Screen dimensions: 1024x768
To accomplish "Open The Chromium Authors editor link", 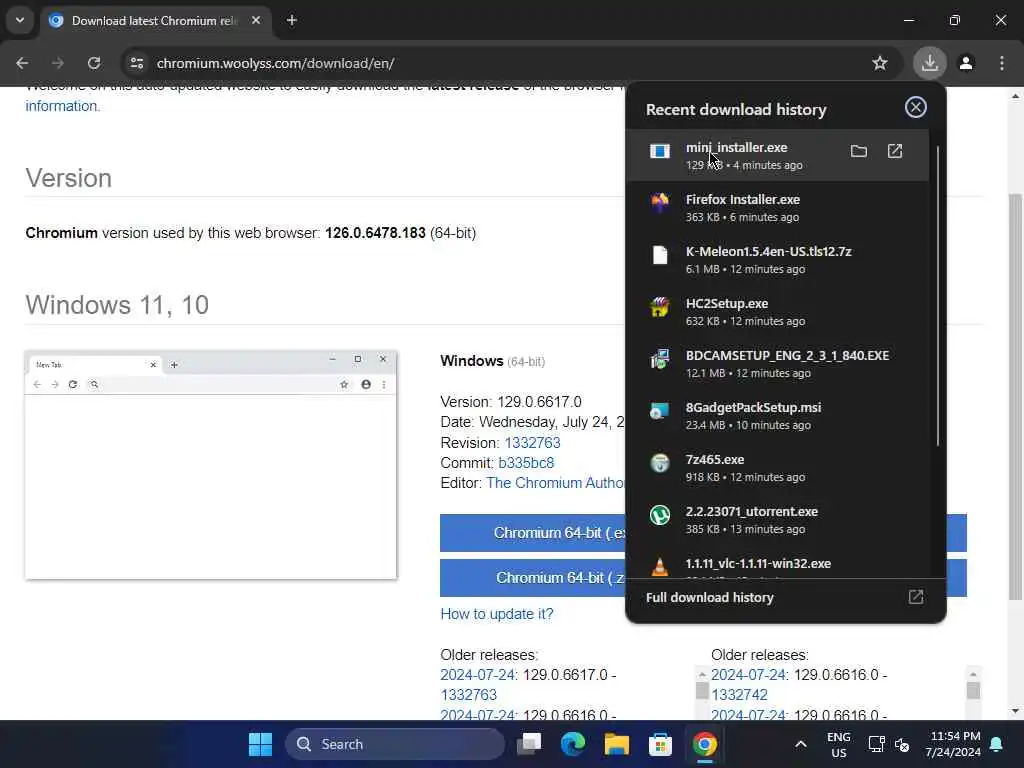I will point(555,483).
